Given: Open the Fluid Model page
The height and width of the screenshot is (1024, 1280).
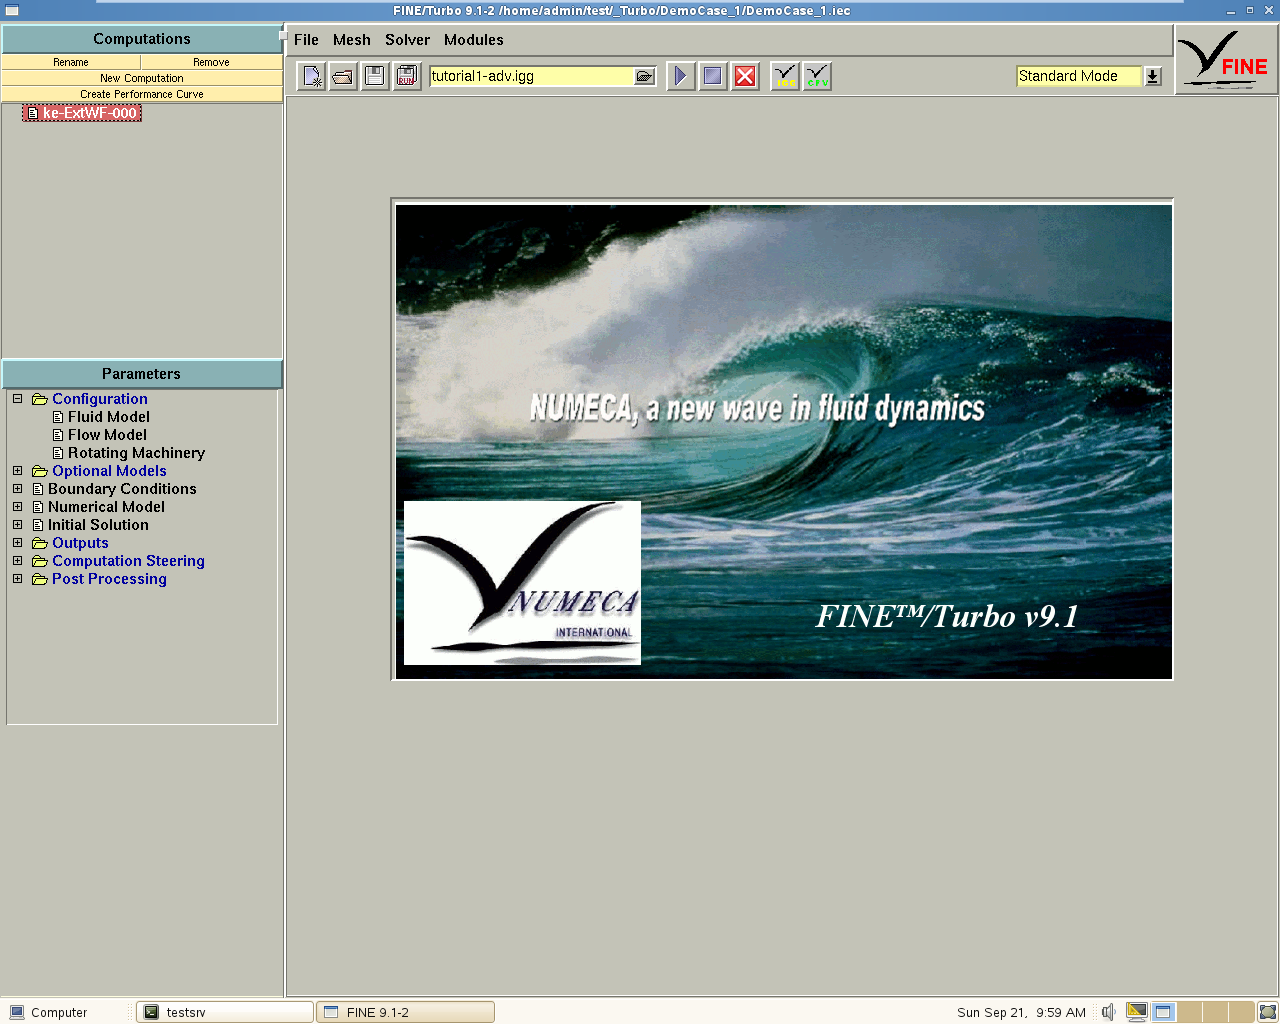Looking at the screenshot, I should tap(109, 417).
